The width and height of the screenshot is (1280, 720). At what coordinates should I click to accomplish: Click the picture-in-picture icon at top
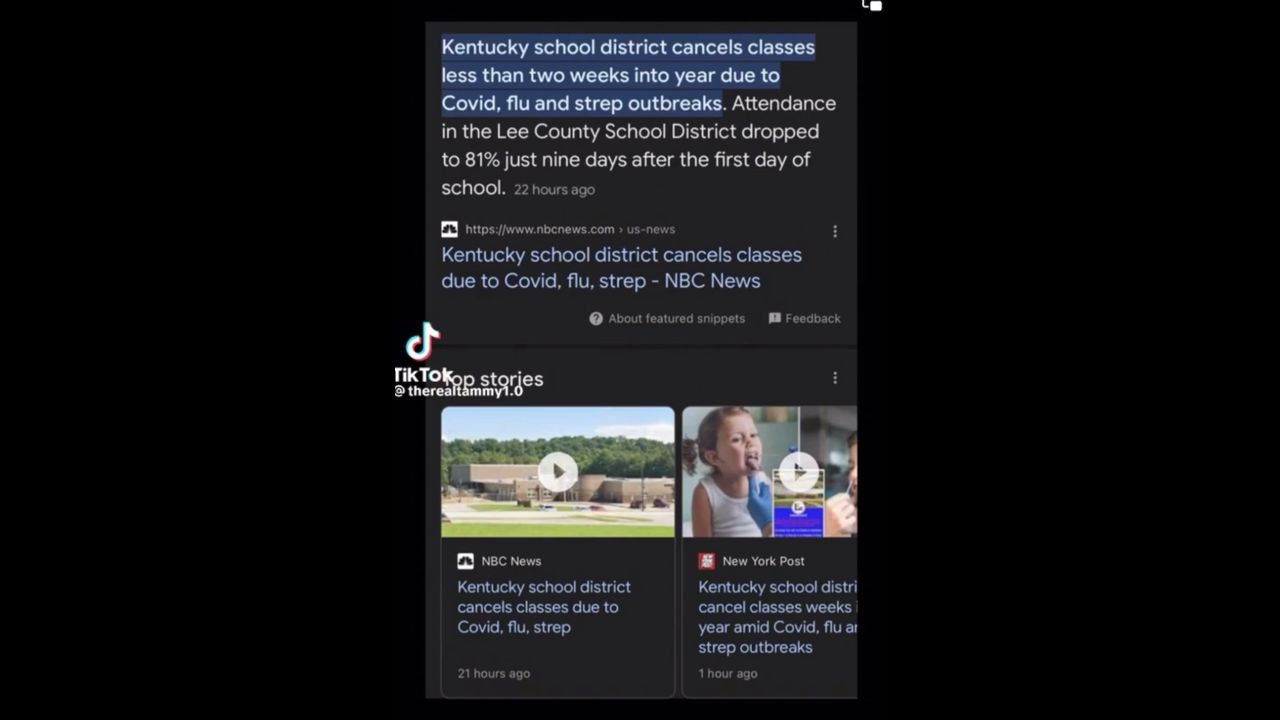point(872,5)
